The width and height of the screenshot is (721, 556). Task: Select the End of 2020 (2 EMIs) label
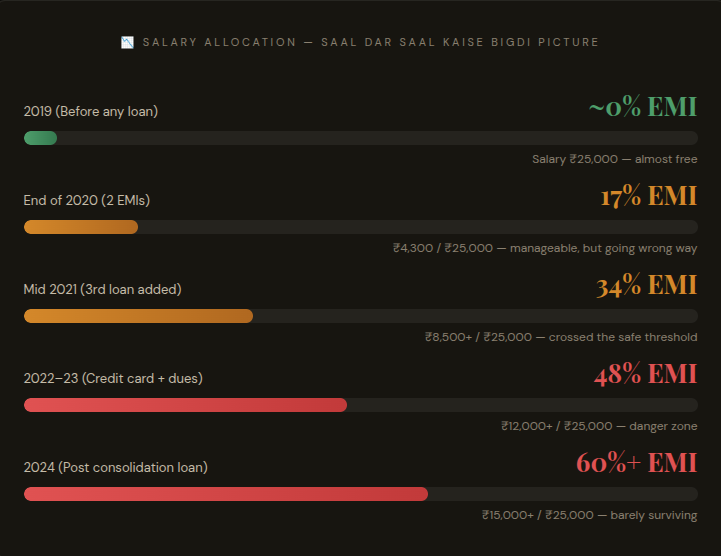[87, 200]
